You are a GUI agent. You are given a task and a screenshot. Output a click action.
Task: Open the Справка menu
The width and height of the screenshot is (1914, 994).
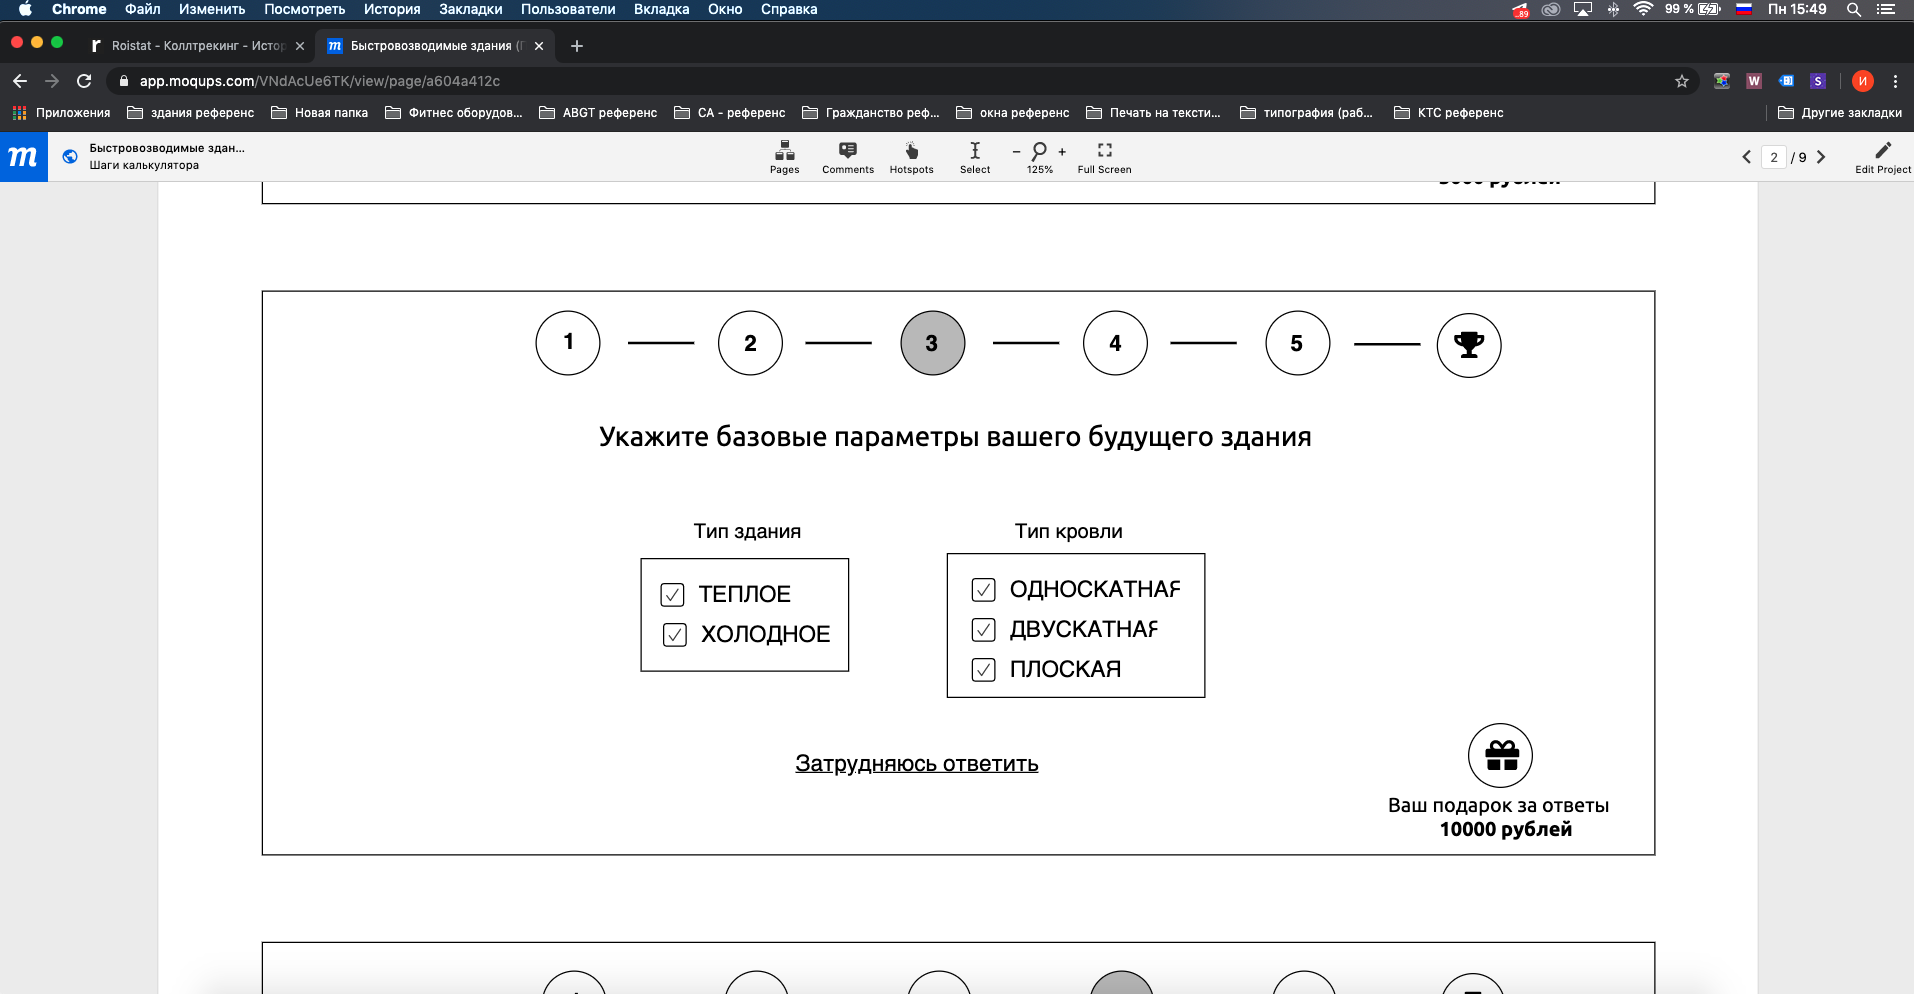[789, 9]
